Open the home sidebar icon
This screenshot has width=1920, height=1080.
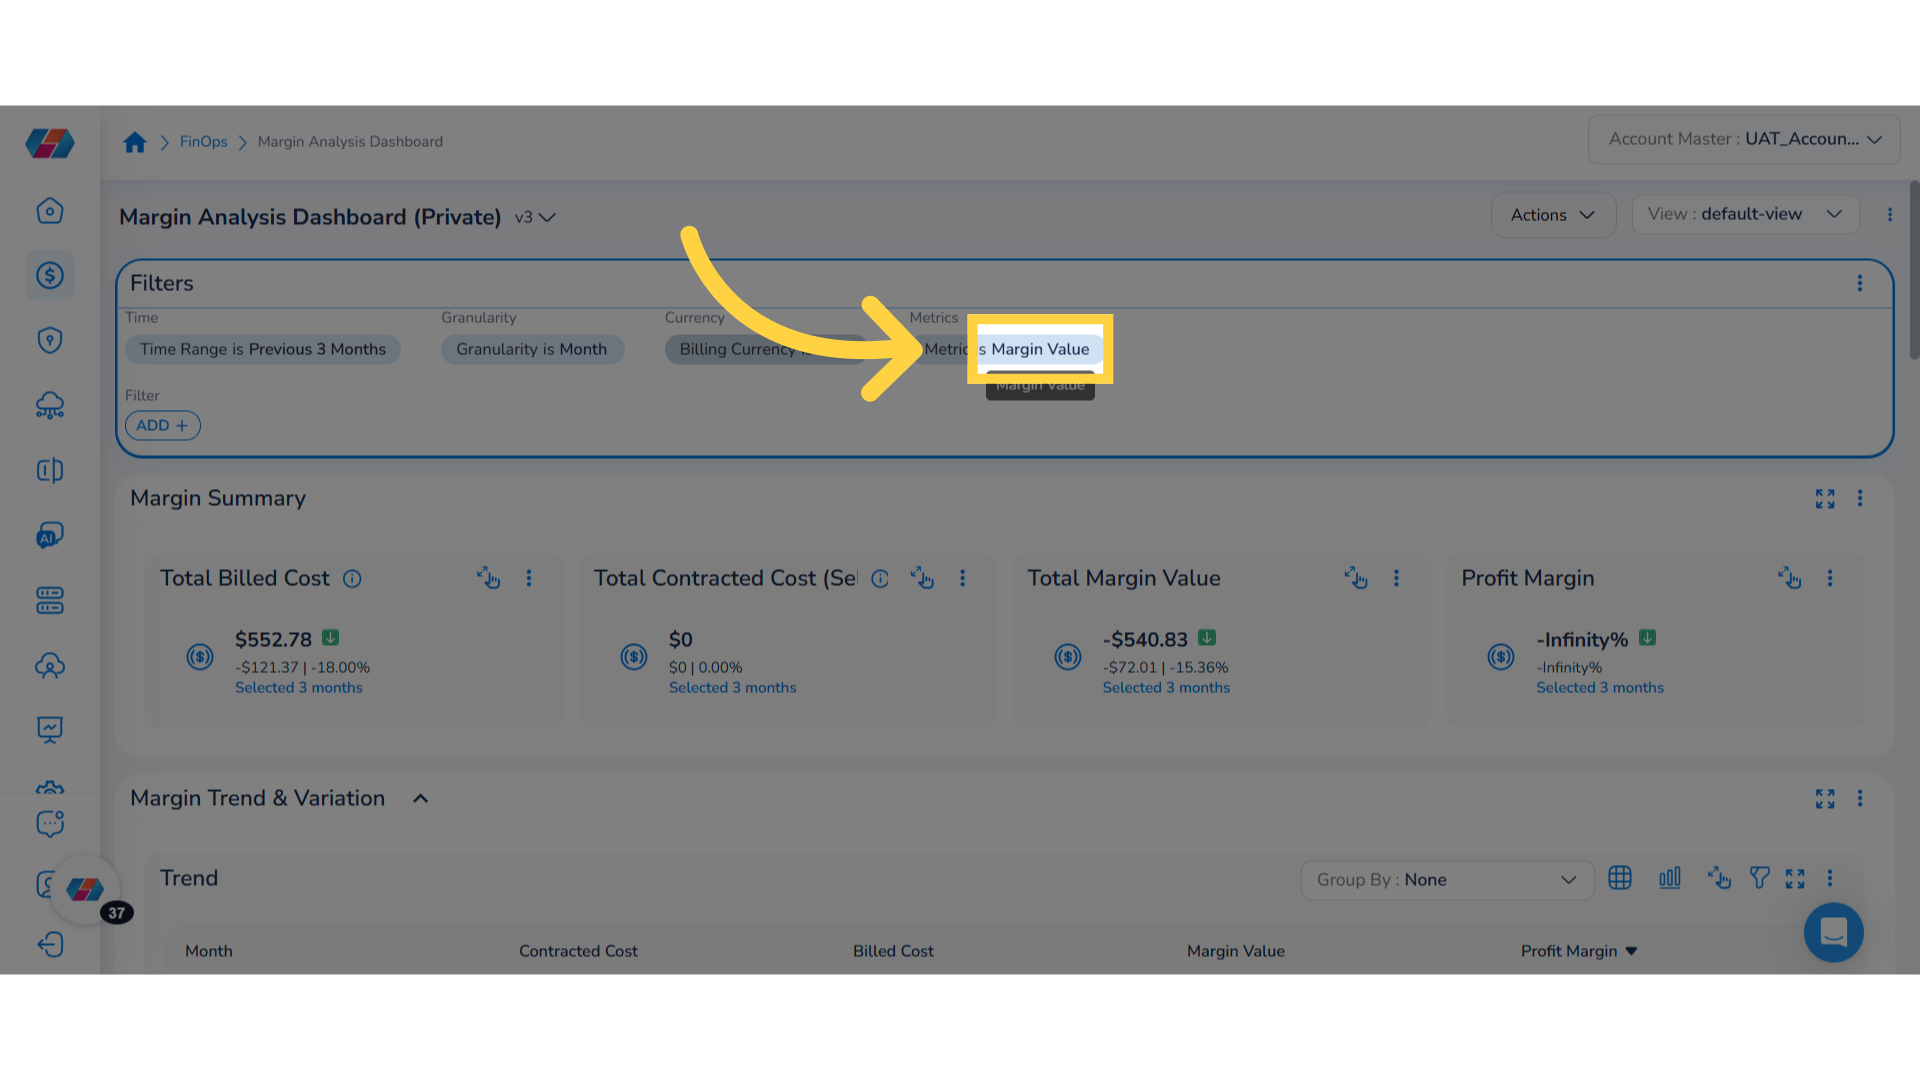pyautogui.click(x=50, y=211)
